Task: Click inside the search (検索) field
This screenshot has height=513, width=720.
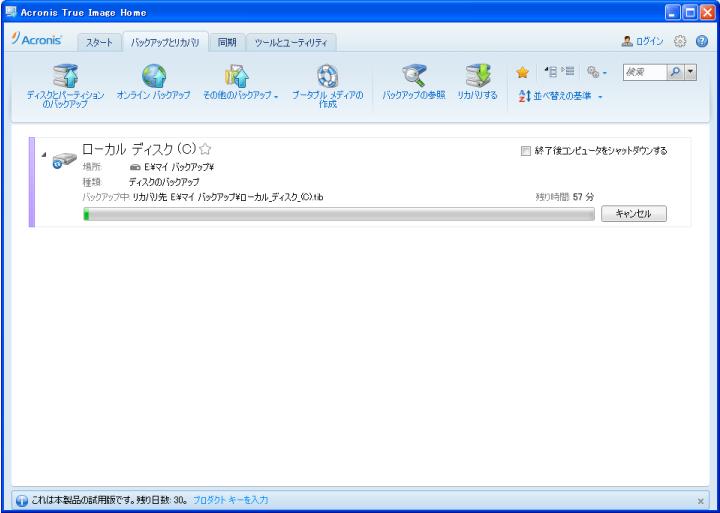Action: [x=645, y=72]
